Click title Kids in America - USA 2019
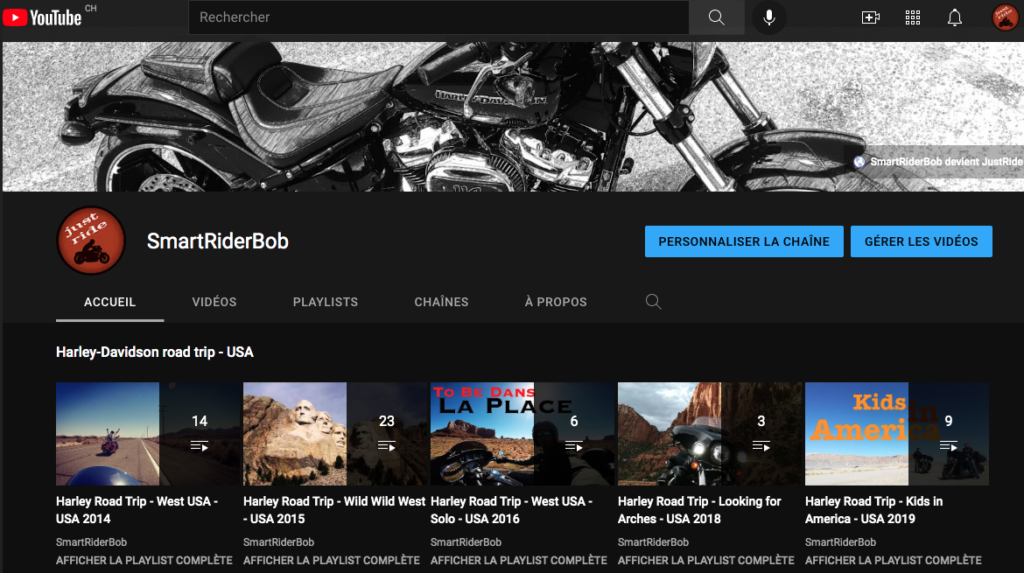Screen dimensions: 1024x573 pos(874,510)
